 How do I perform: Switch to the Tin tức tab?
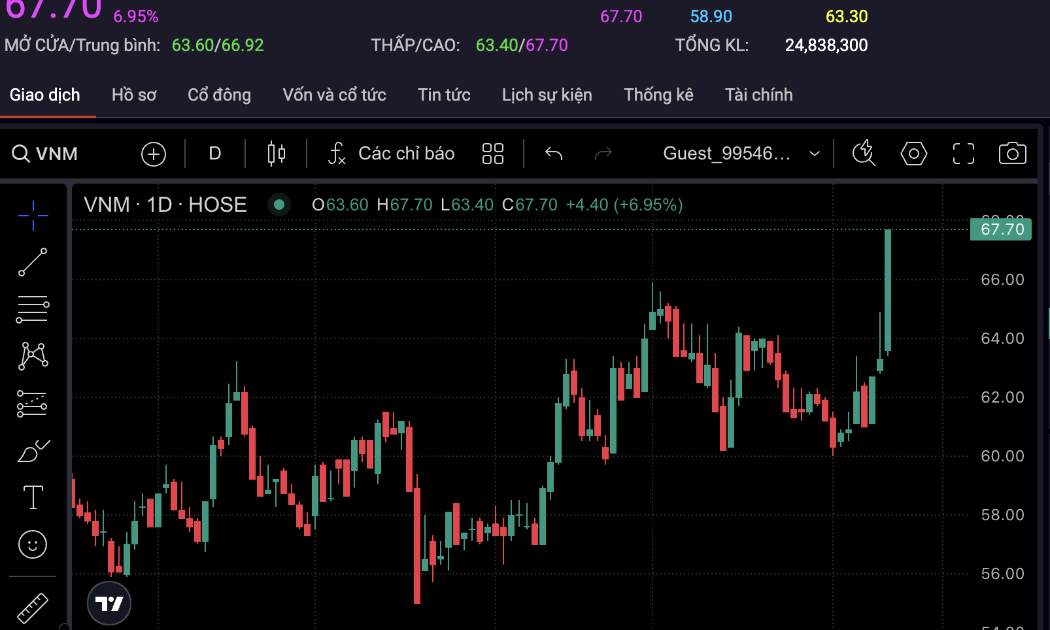[444, 95]
